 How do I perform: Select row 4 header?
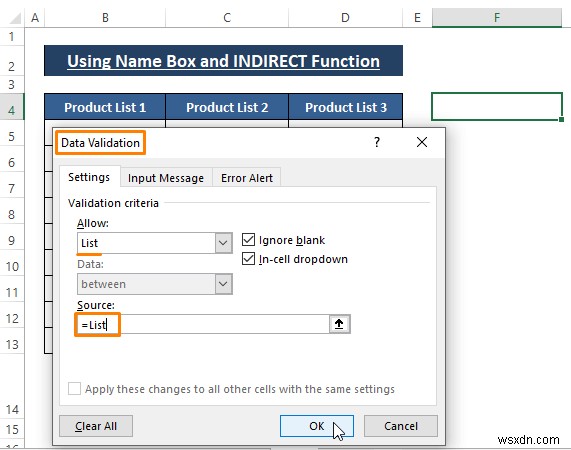point(12,110)
